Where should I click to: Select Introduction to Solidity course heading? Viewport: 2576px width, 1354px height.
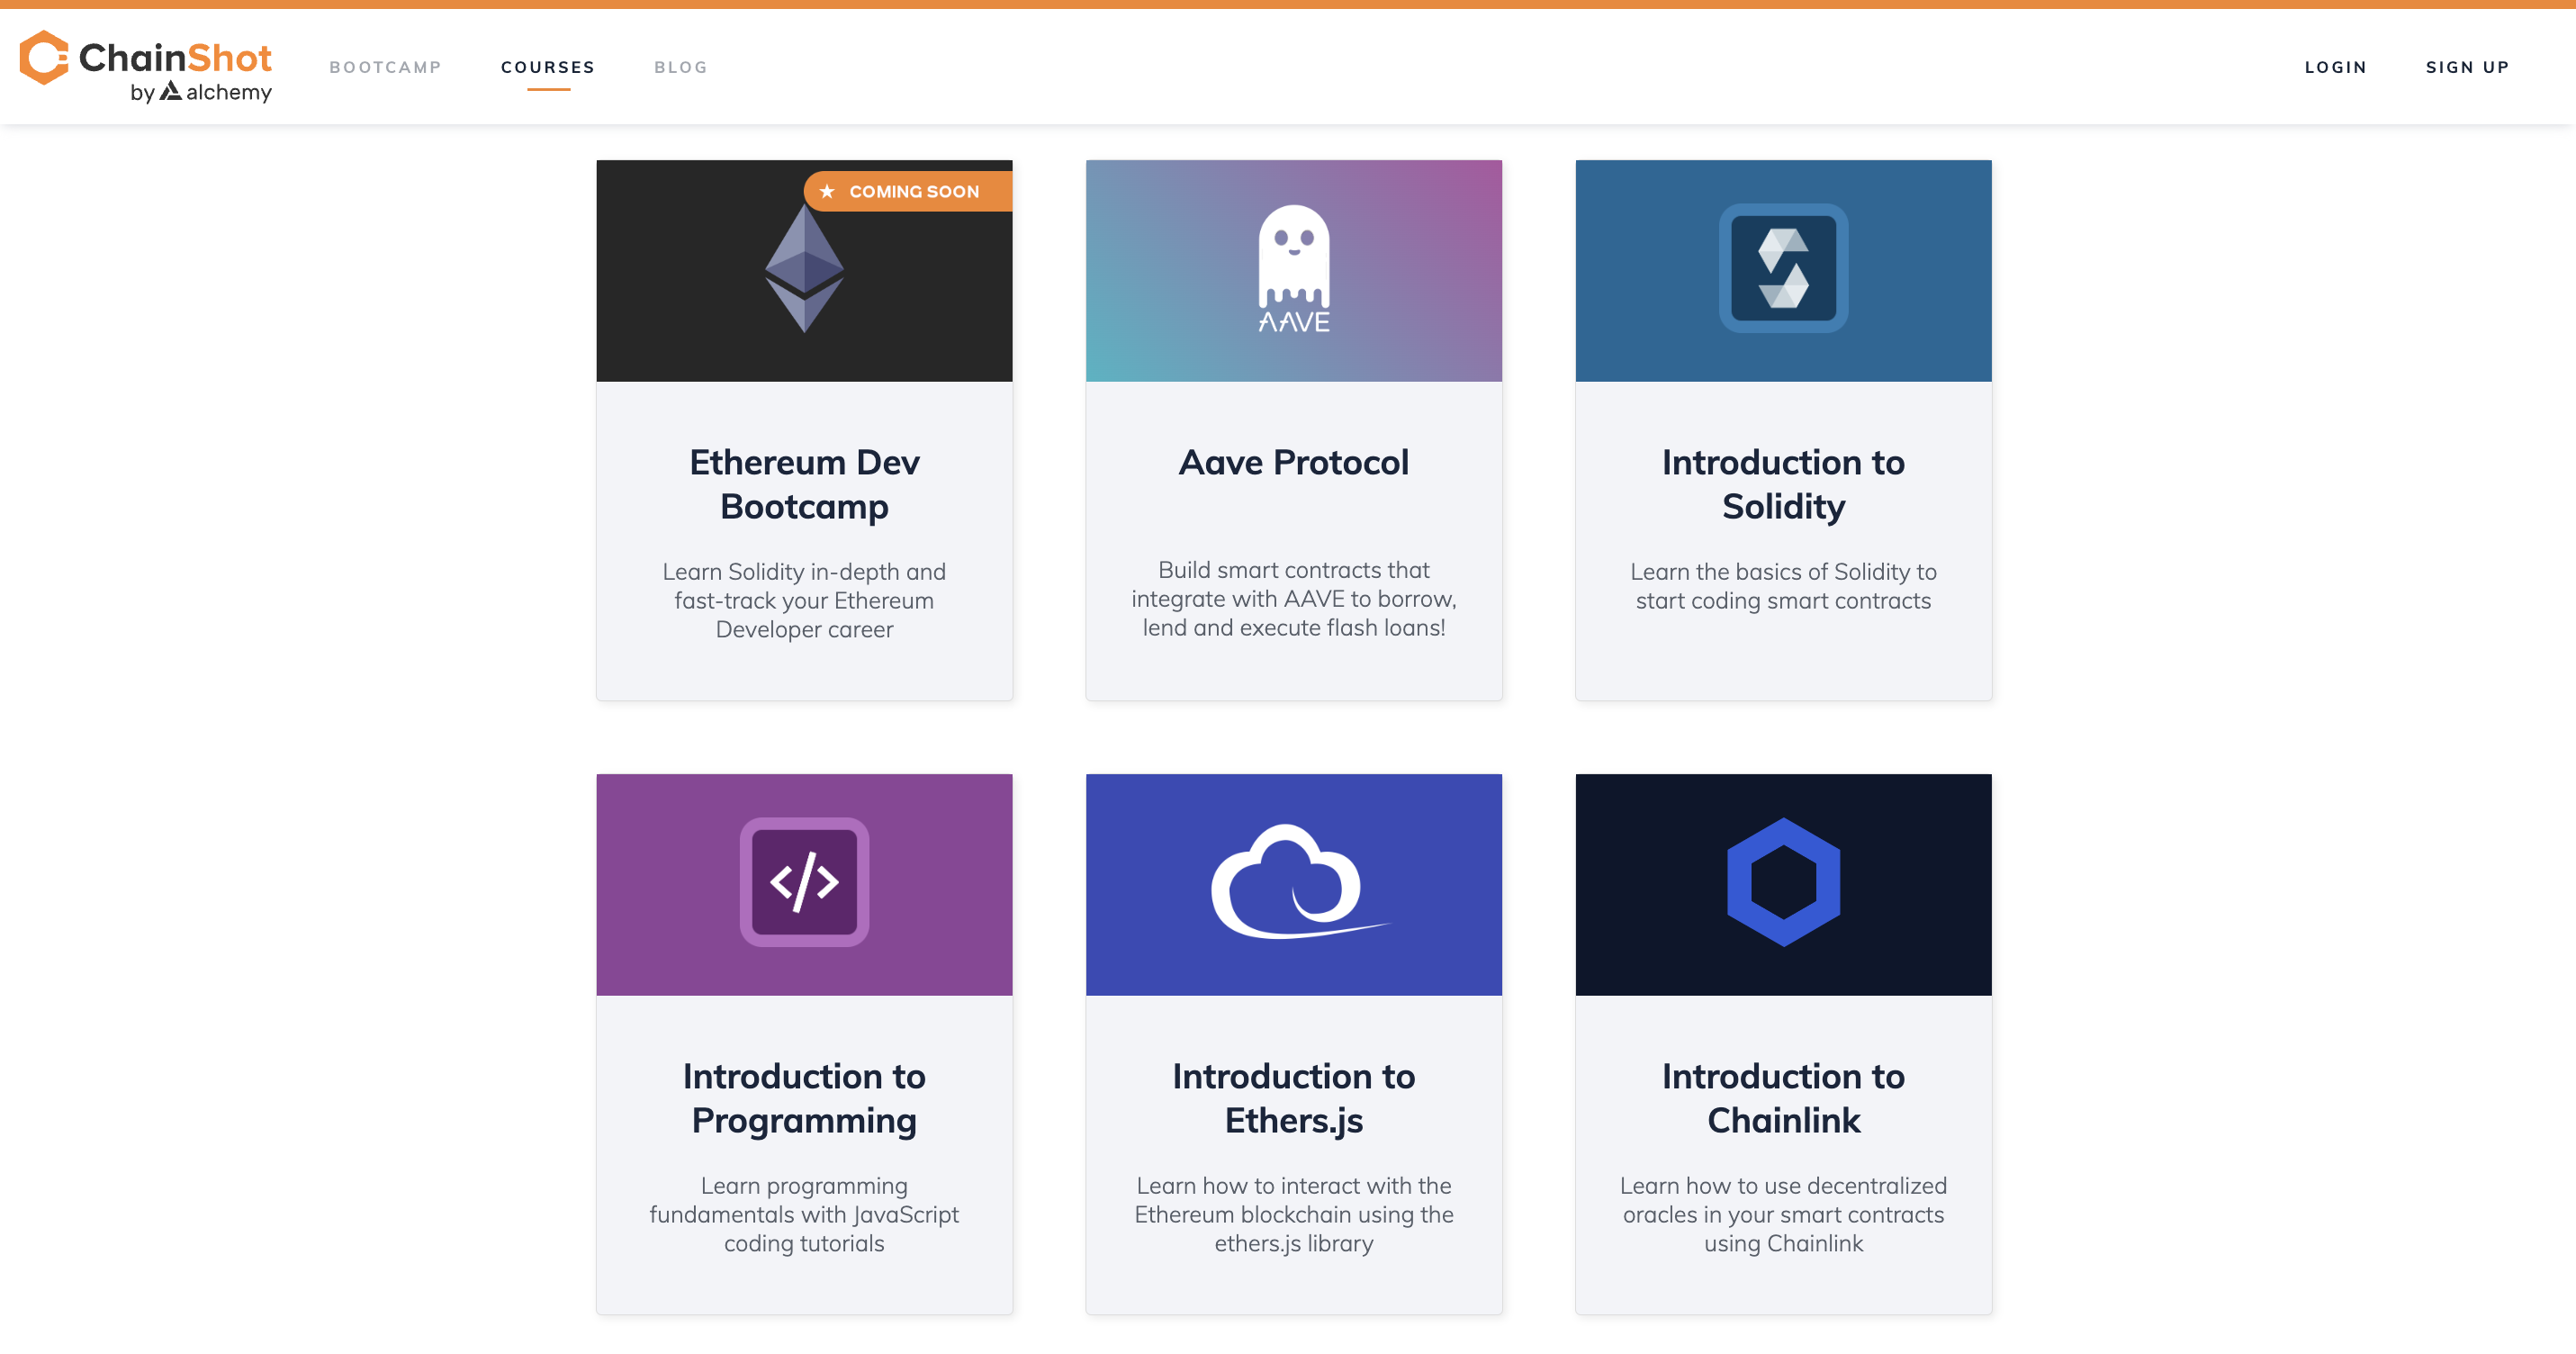click(x=1783, y=484)
